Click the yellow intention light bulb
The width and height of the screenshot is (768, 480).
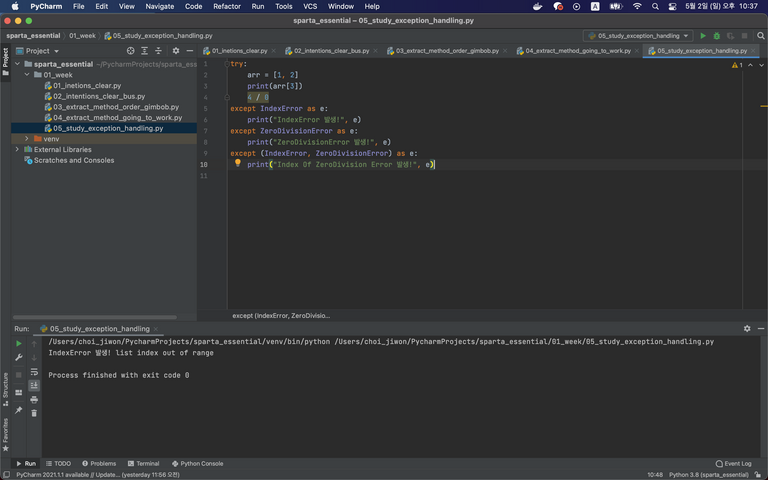pos(238,163)
